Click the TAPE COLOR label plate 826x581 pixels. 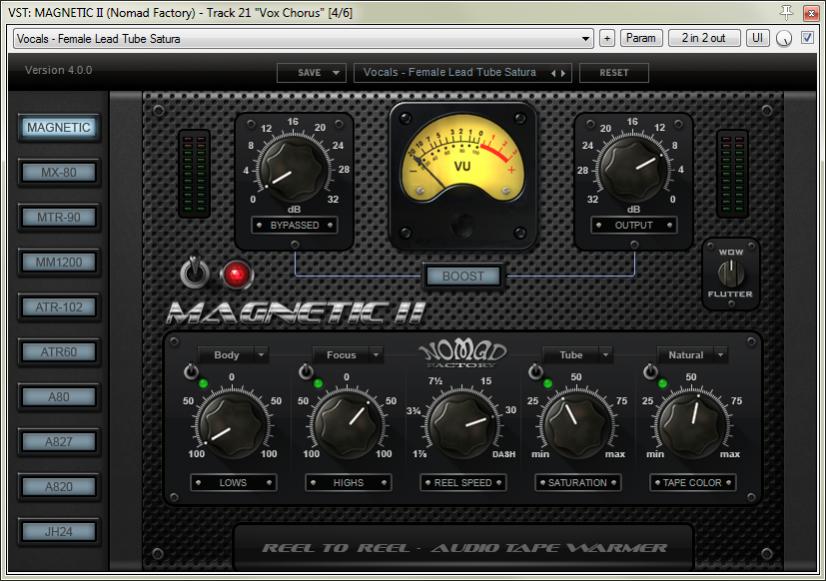coord(692,482)
